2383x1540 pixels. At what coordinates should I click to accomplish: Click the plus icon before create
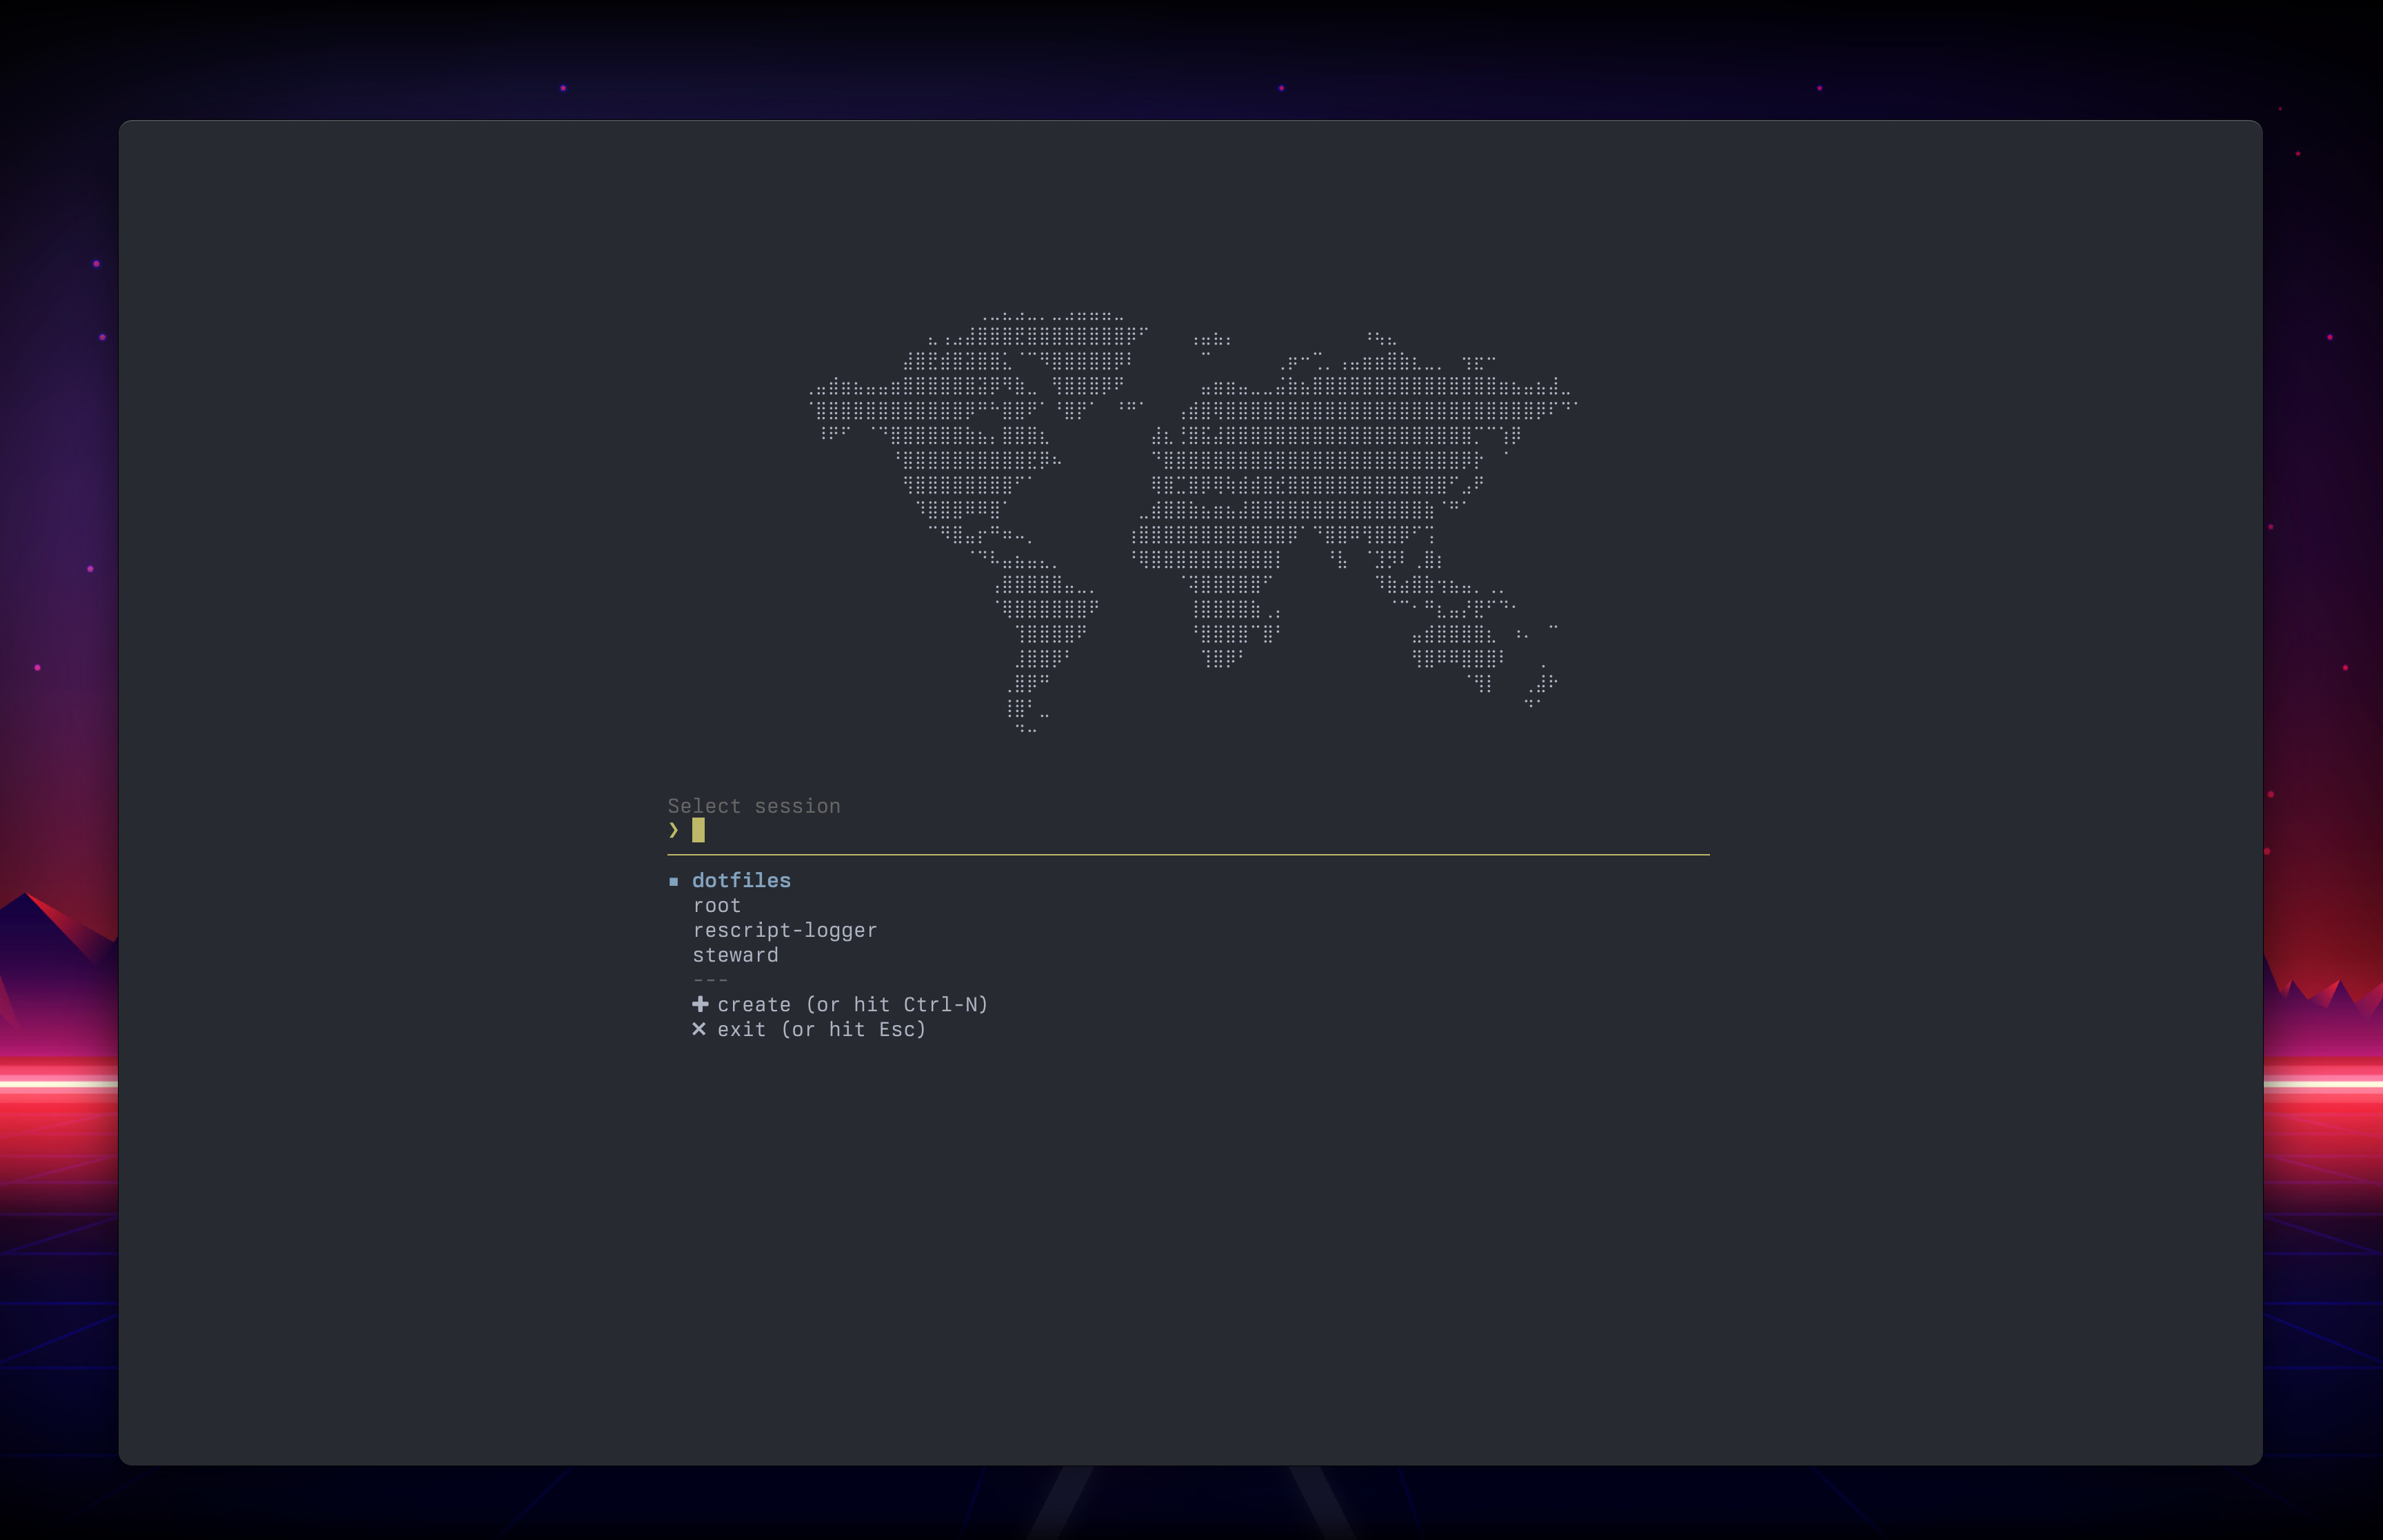(700, 1004)
